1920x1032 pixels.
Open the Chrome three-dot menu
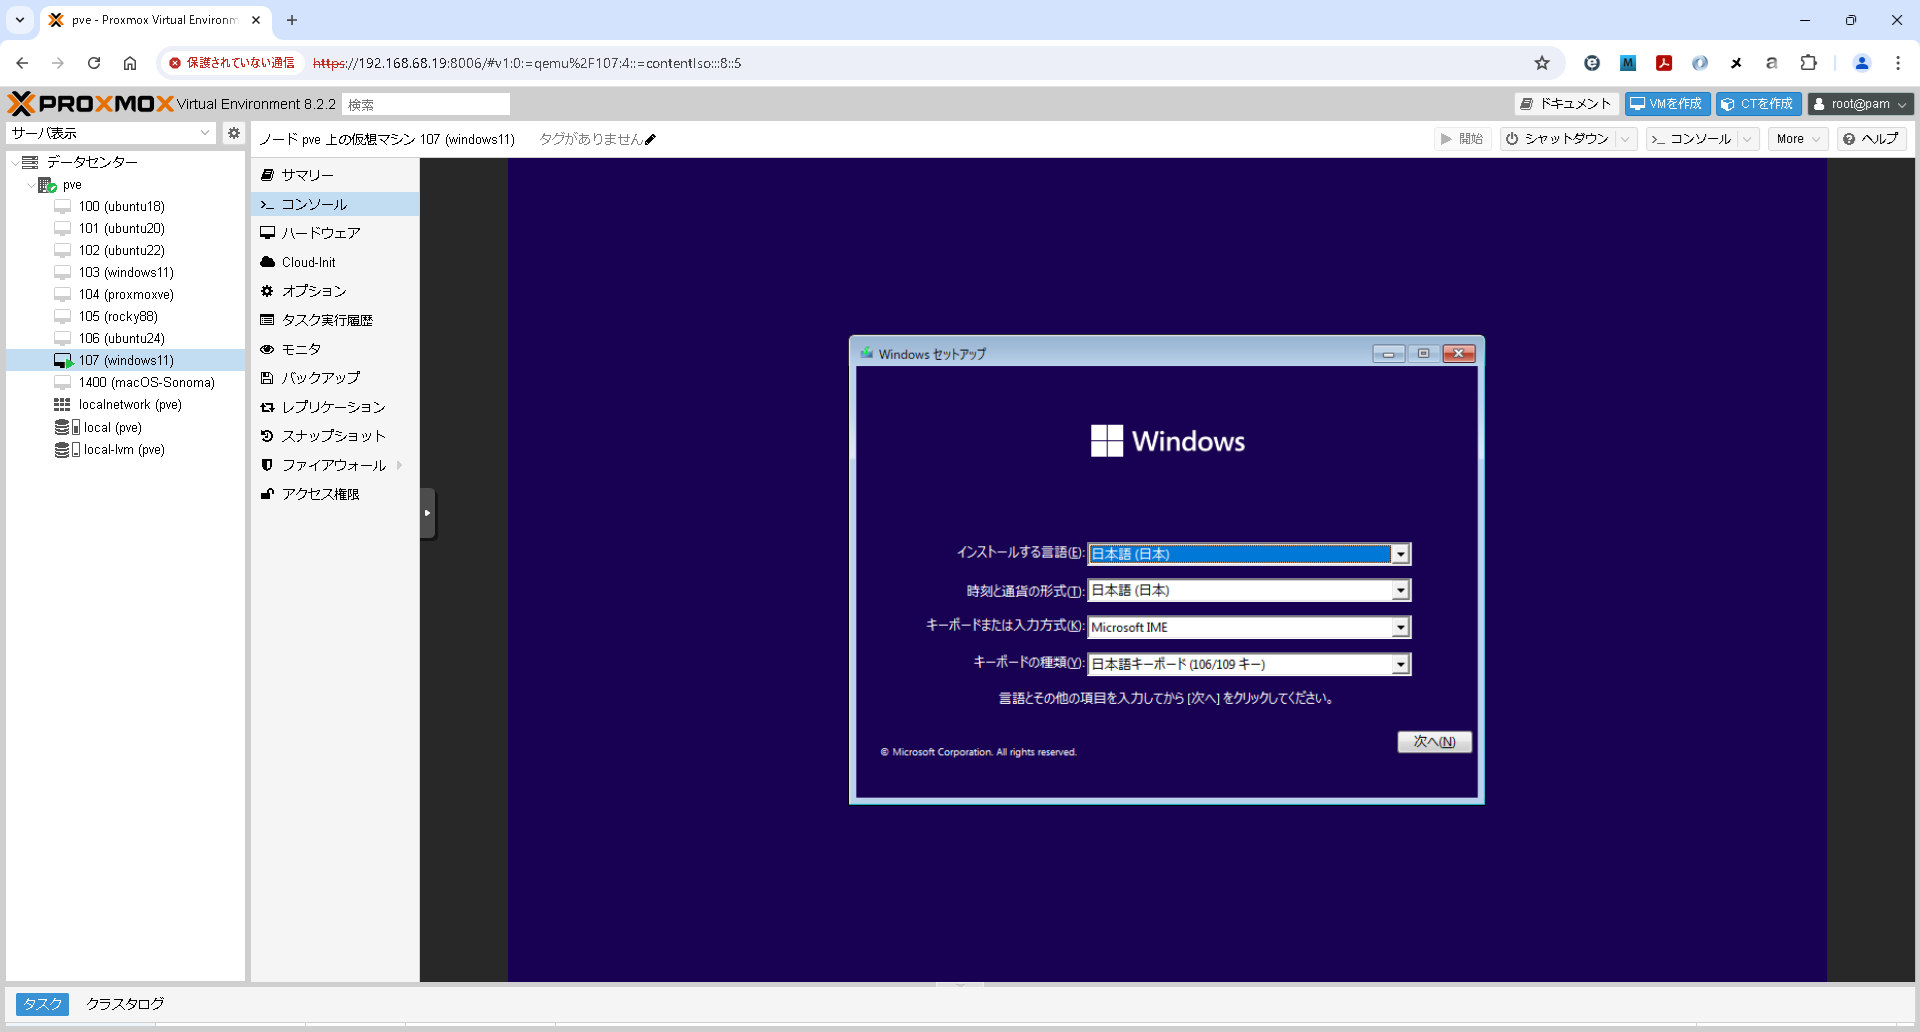click(1898, 63)
